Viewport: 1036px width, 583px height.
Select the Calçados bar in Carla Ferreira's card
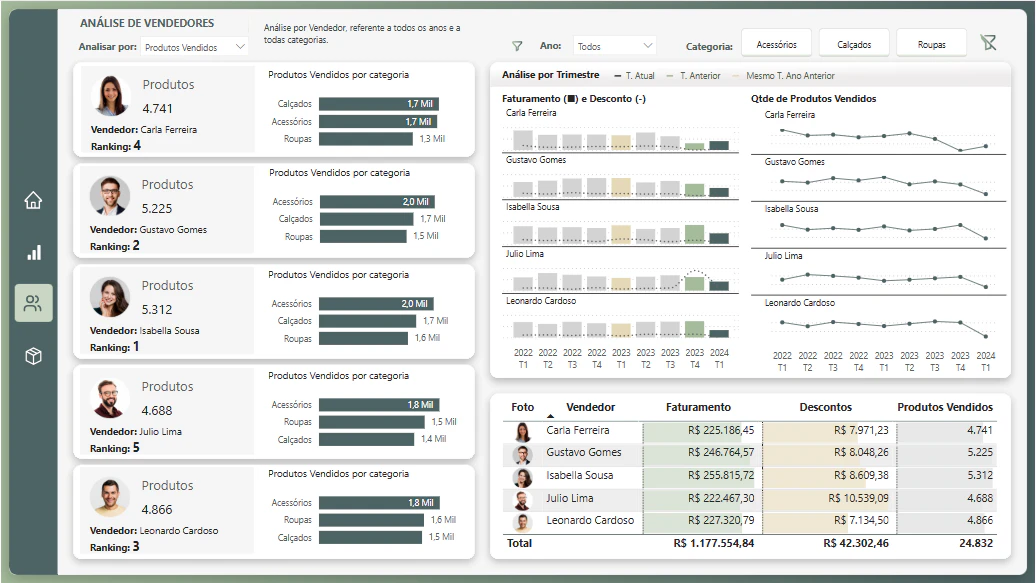(379, 104)
